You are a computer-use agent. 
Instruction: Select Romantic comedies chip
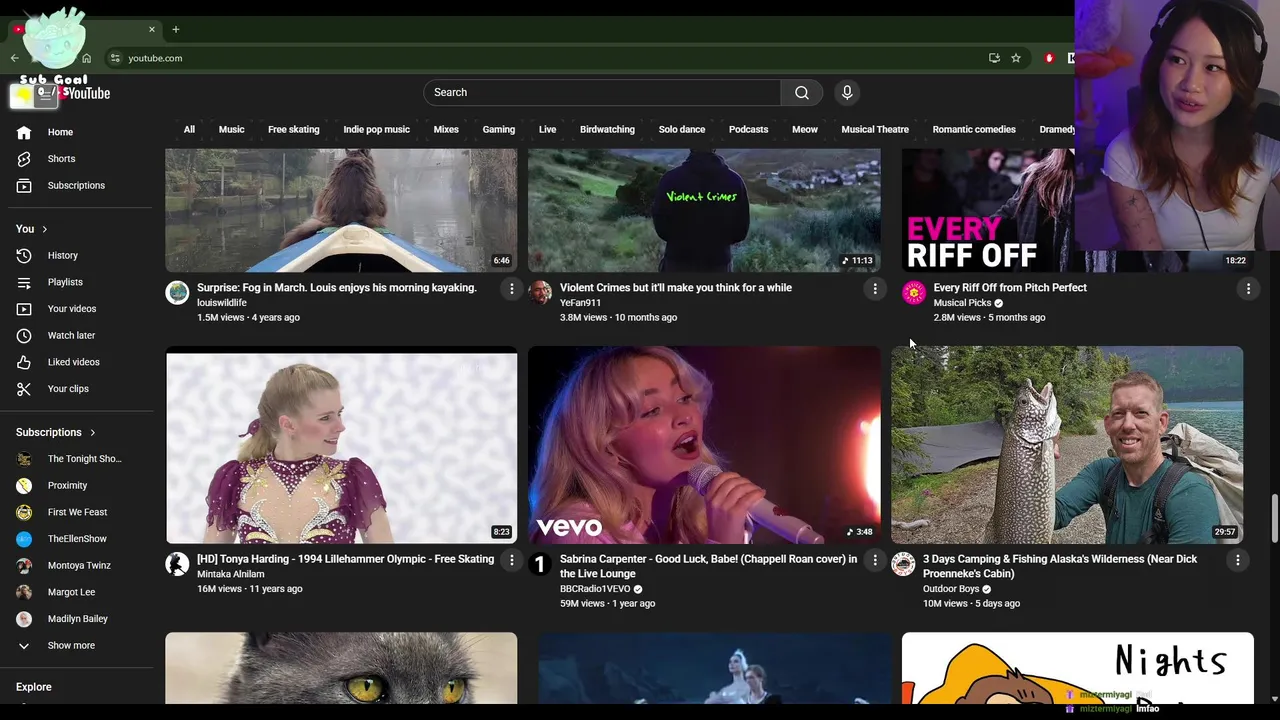click(974, 129)
